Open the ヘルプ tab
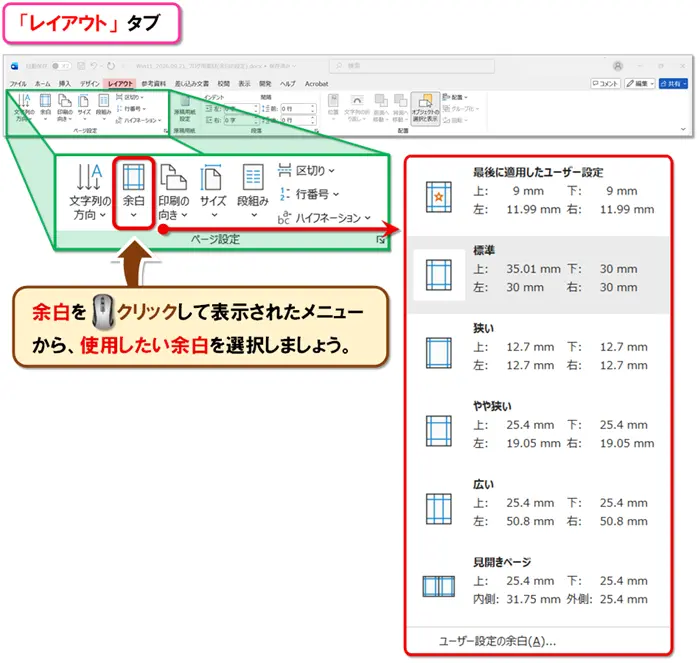 coord(288,84)
